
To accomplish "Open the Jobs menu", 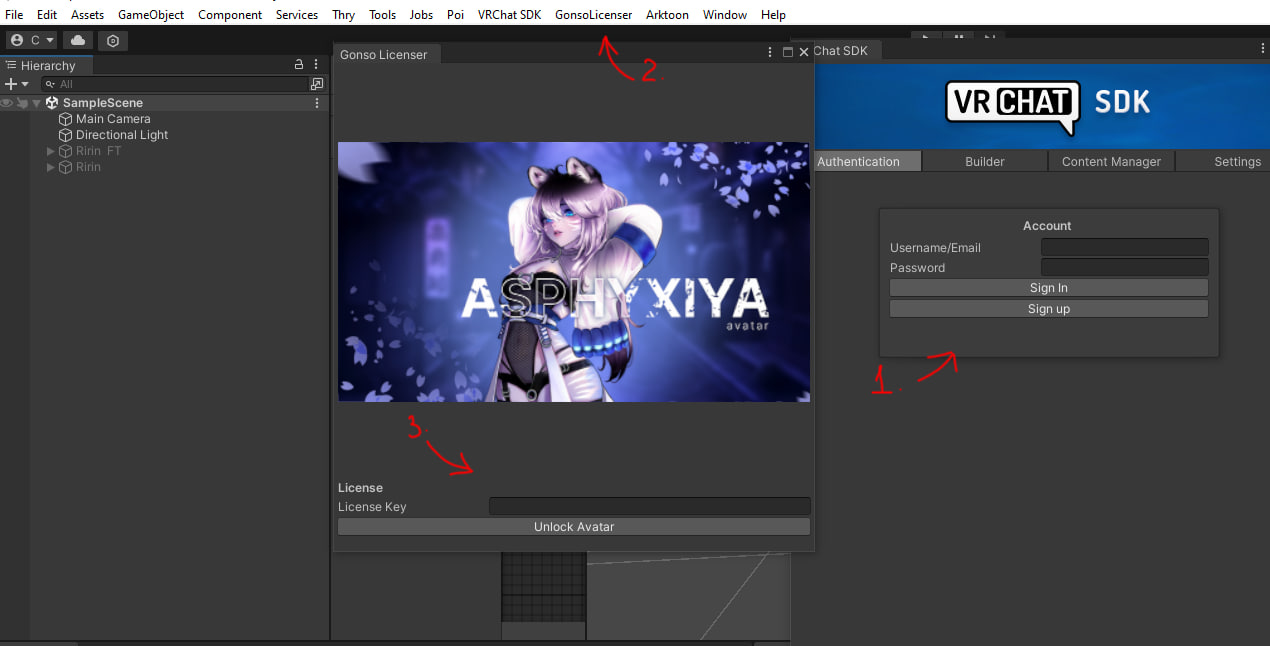I will pyautogui.click(x=421, y=15).
